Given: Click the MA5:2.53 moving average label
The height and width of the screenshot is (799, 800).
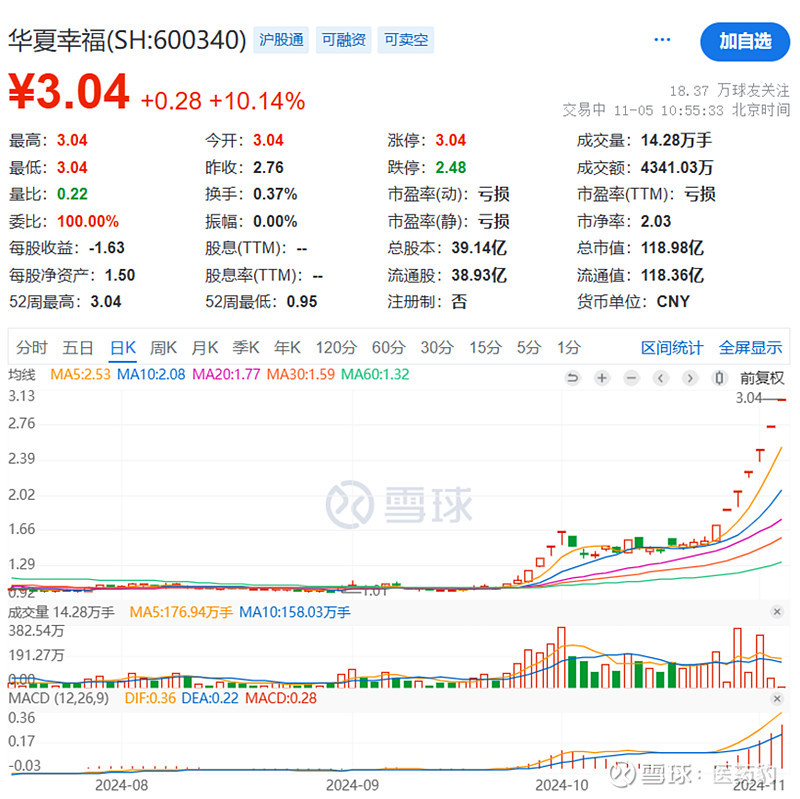Looking at the screenshot, I should [x=80, y=374].
